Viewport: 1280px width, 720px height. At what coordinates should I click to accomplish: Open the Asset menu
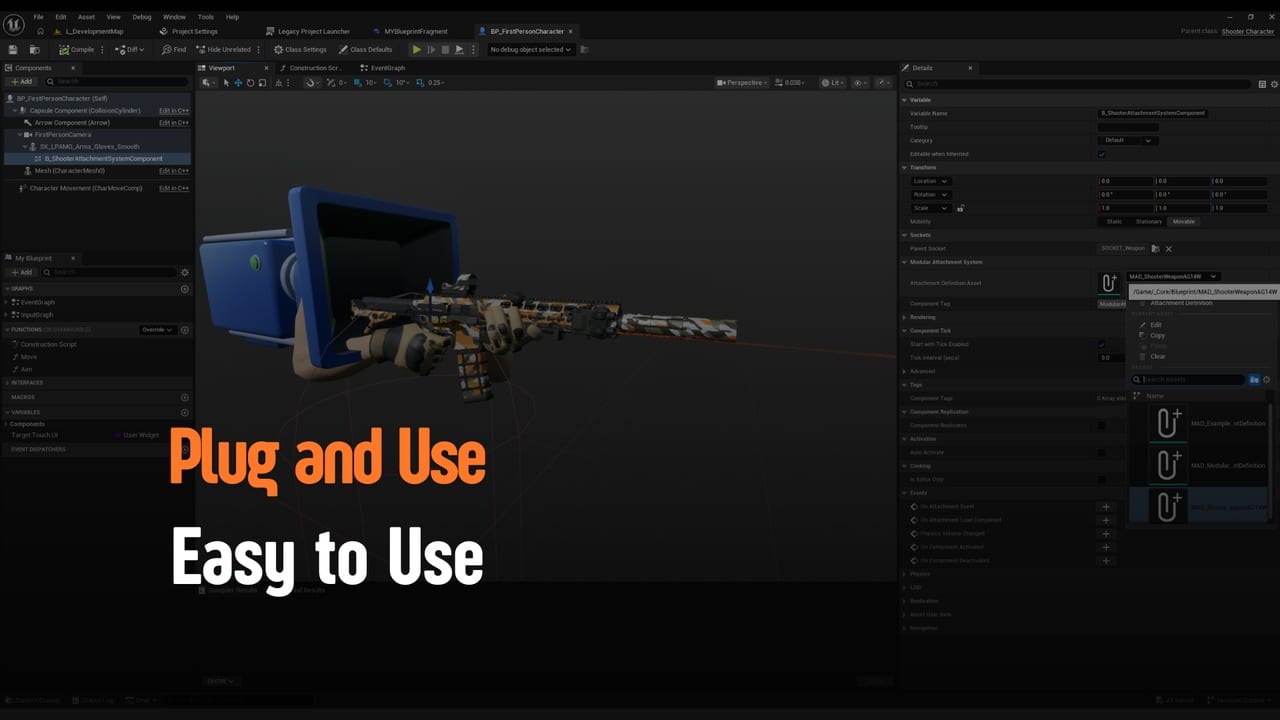point(86,17)
